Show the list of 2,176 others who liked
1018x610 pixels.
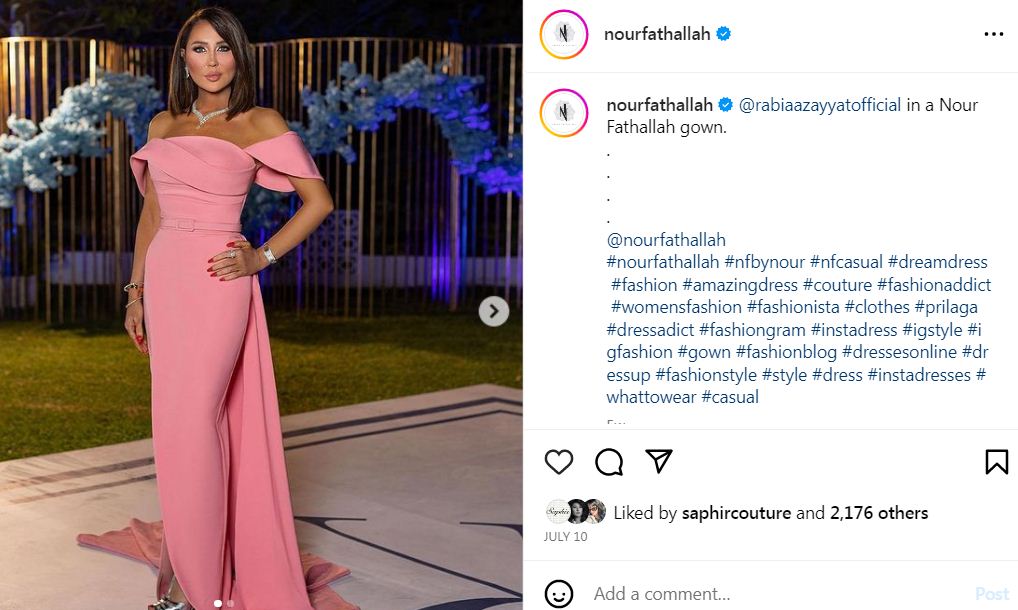[878, 513]
